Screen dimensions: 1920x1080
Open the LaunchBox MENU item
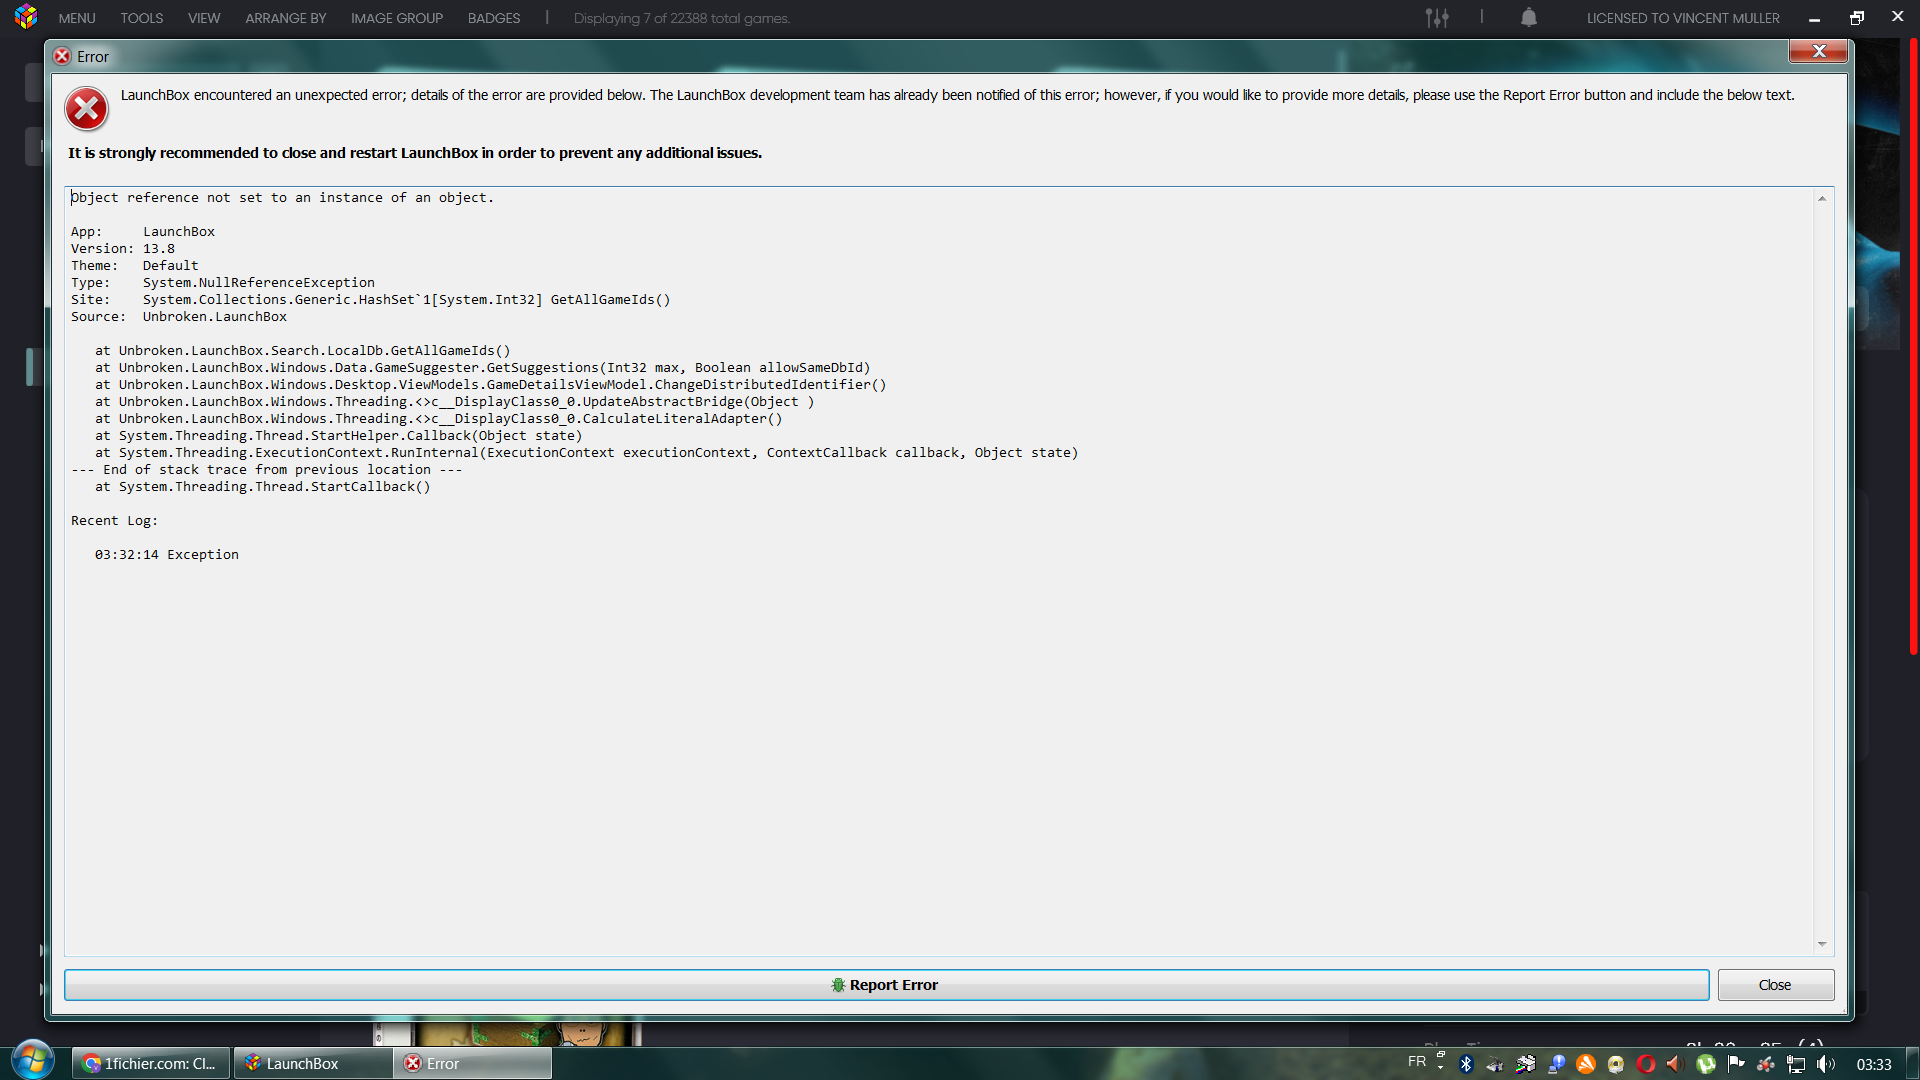[x=77, y=18]
